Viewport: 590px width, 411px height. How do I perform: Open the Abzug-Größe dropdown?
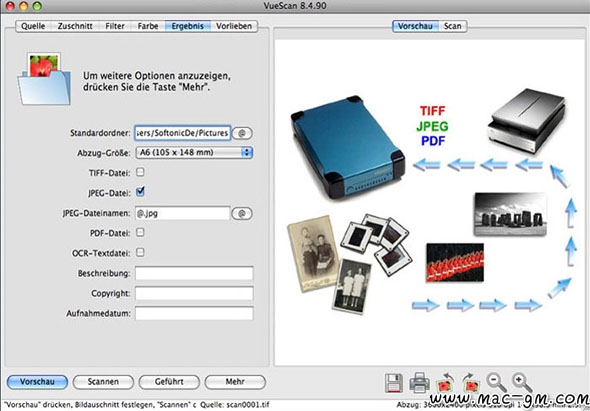point(194,152)
